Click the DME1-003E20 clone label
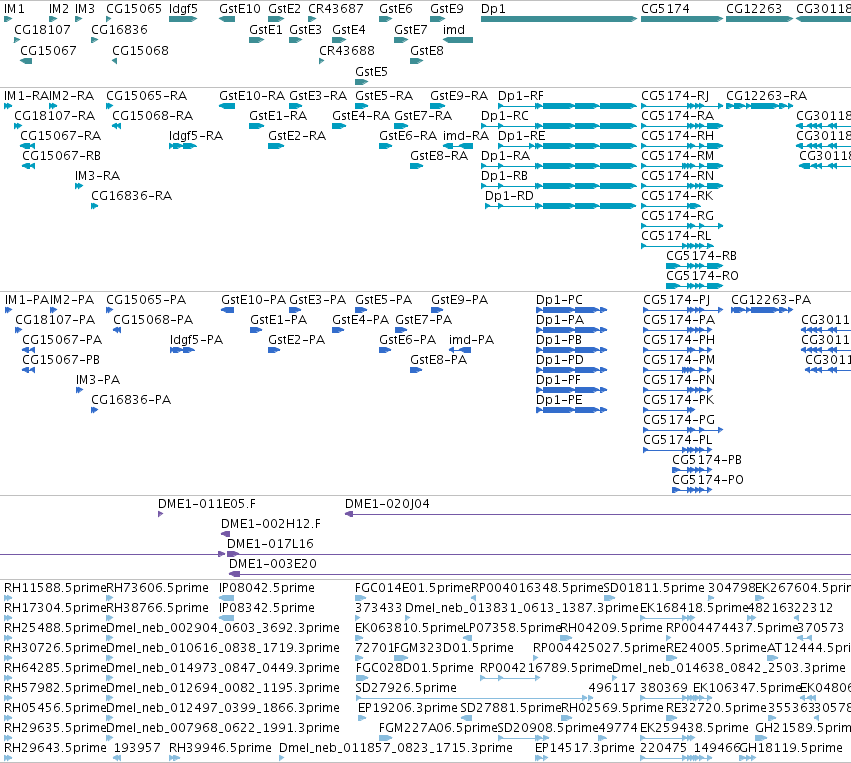Image resolution: width=851 pixels, height=763 pixels. tap(273, 564)
